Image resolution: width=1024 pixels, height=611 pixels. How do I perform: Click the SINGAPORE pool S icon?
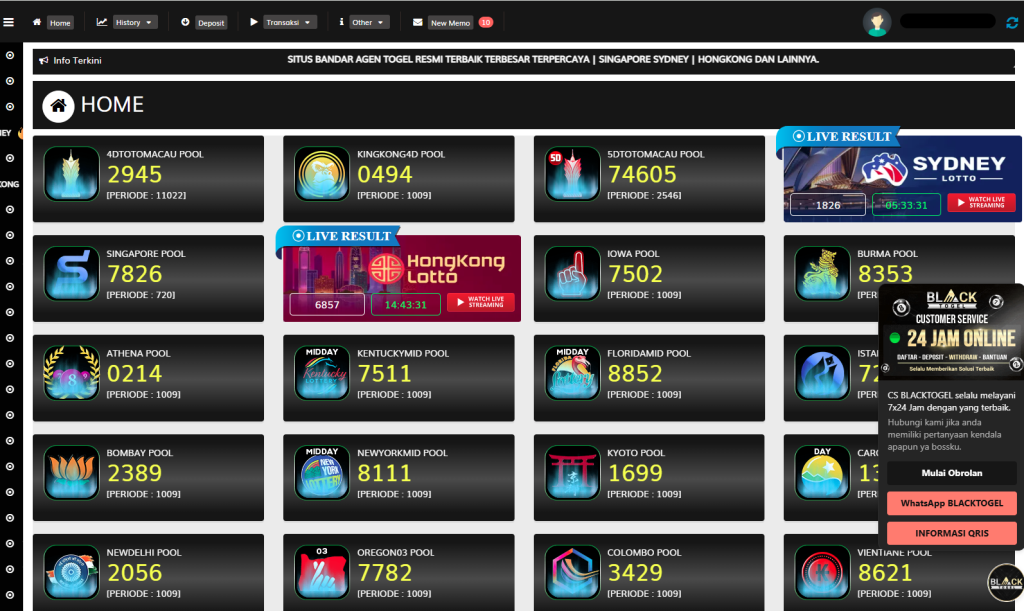coord(71,273)
